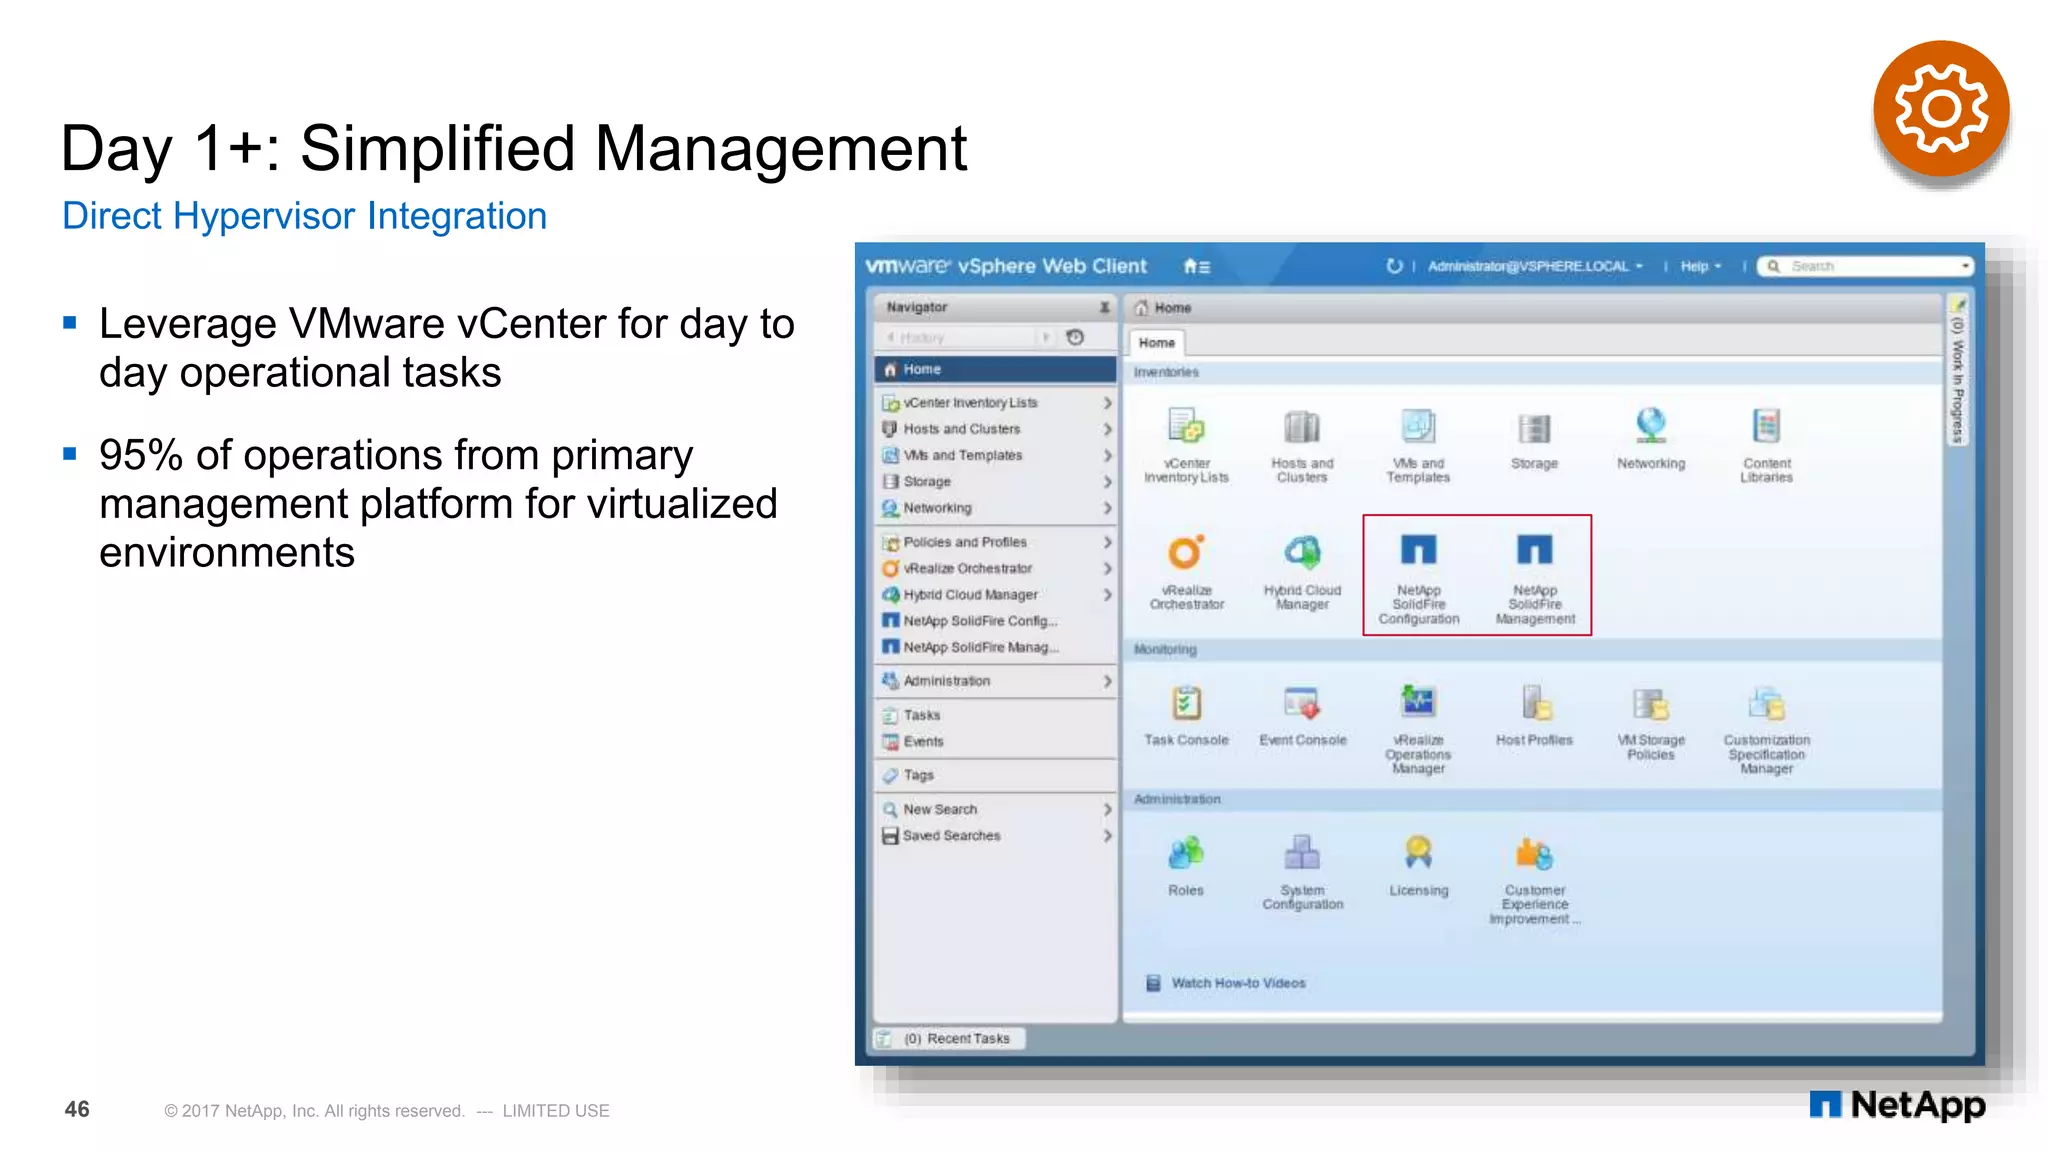
Task: Open the Task Console icon
Action: (1186, 703)
